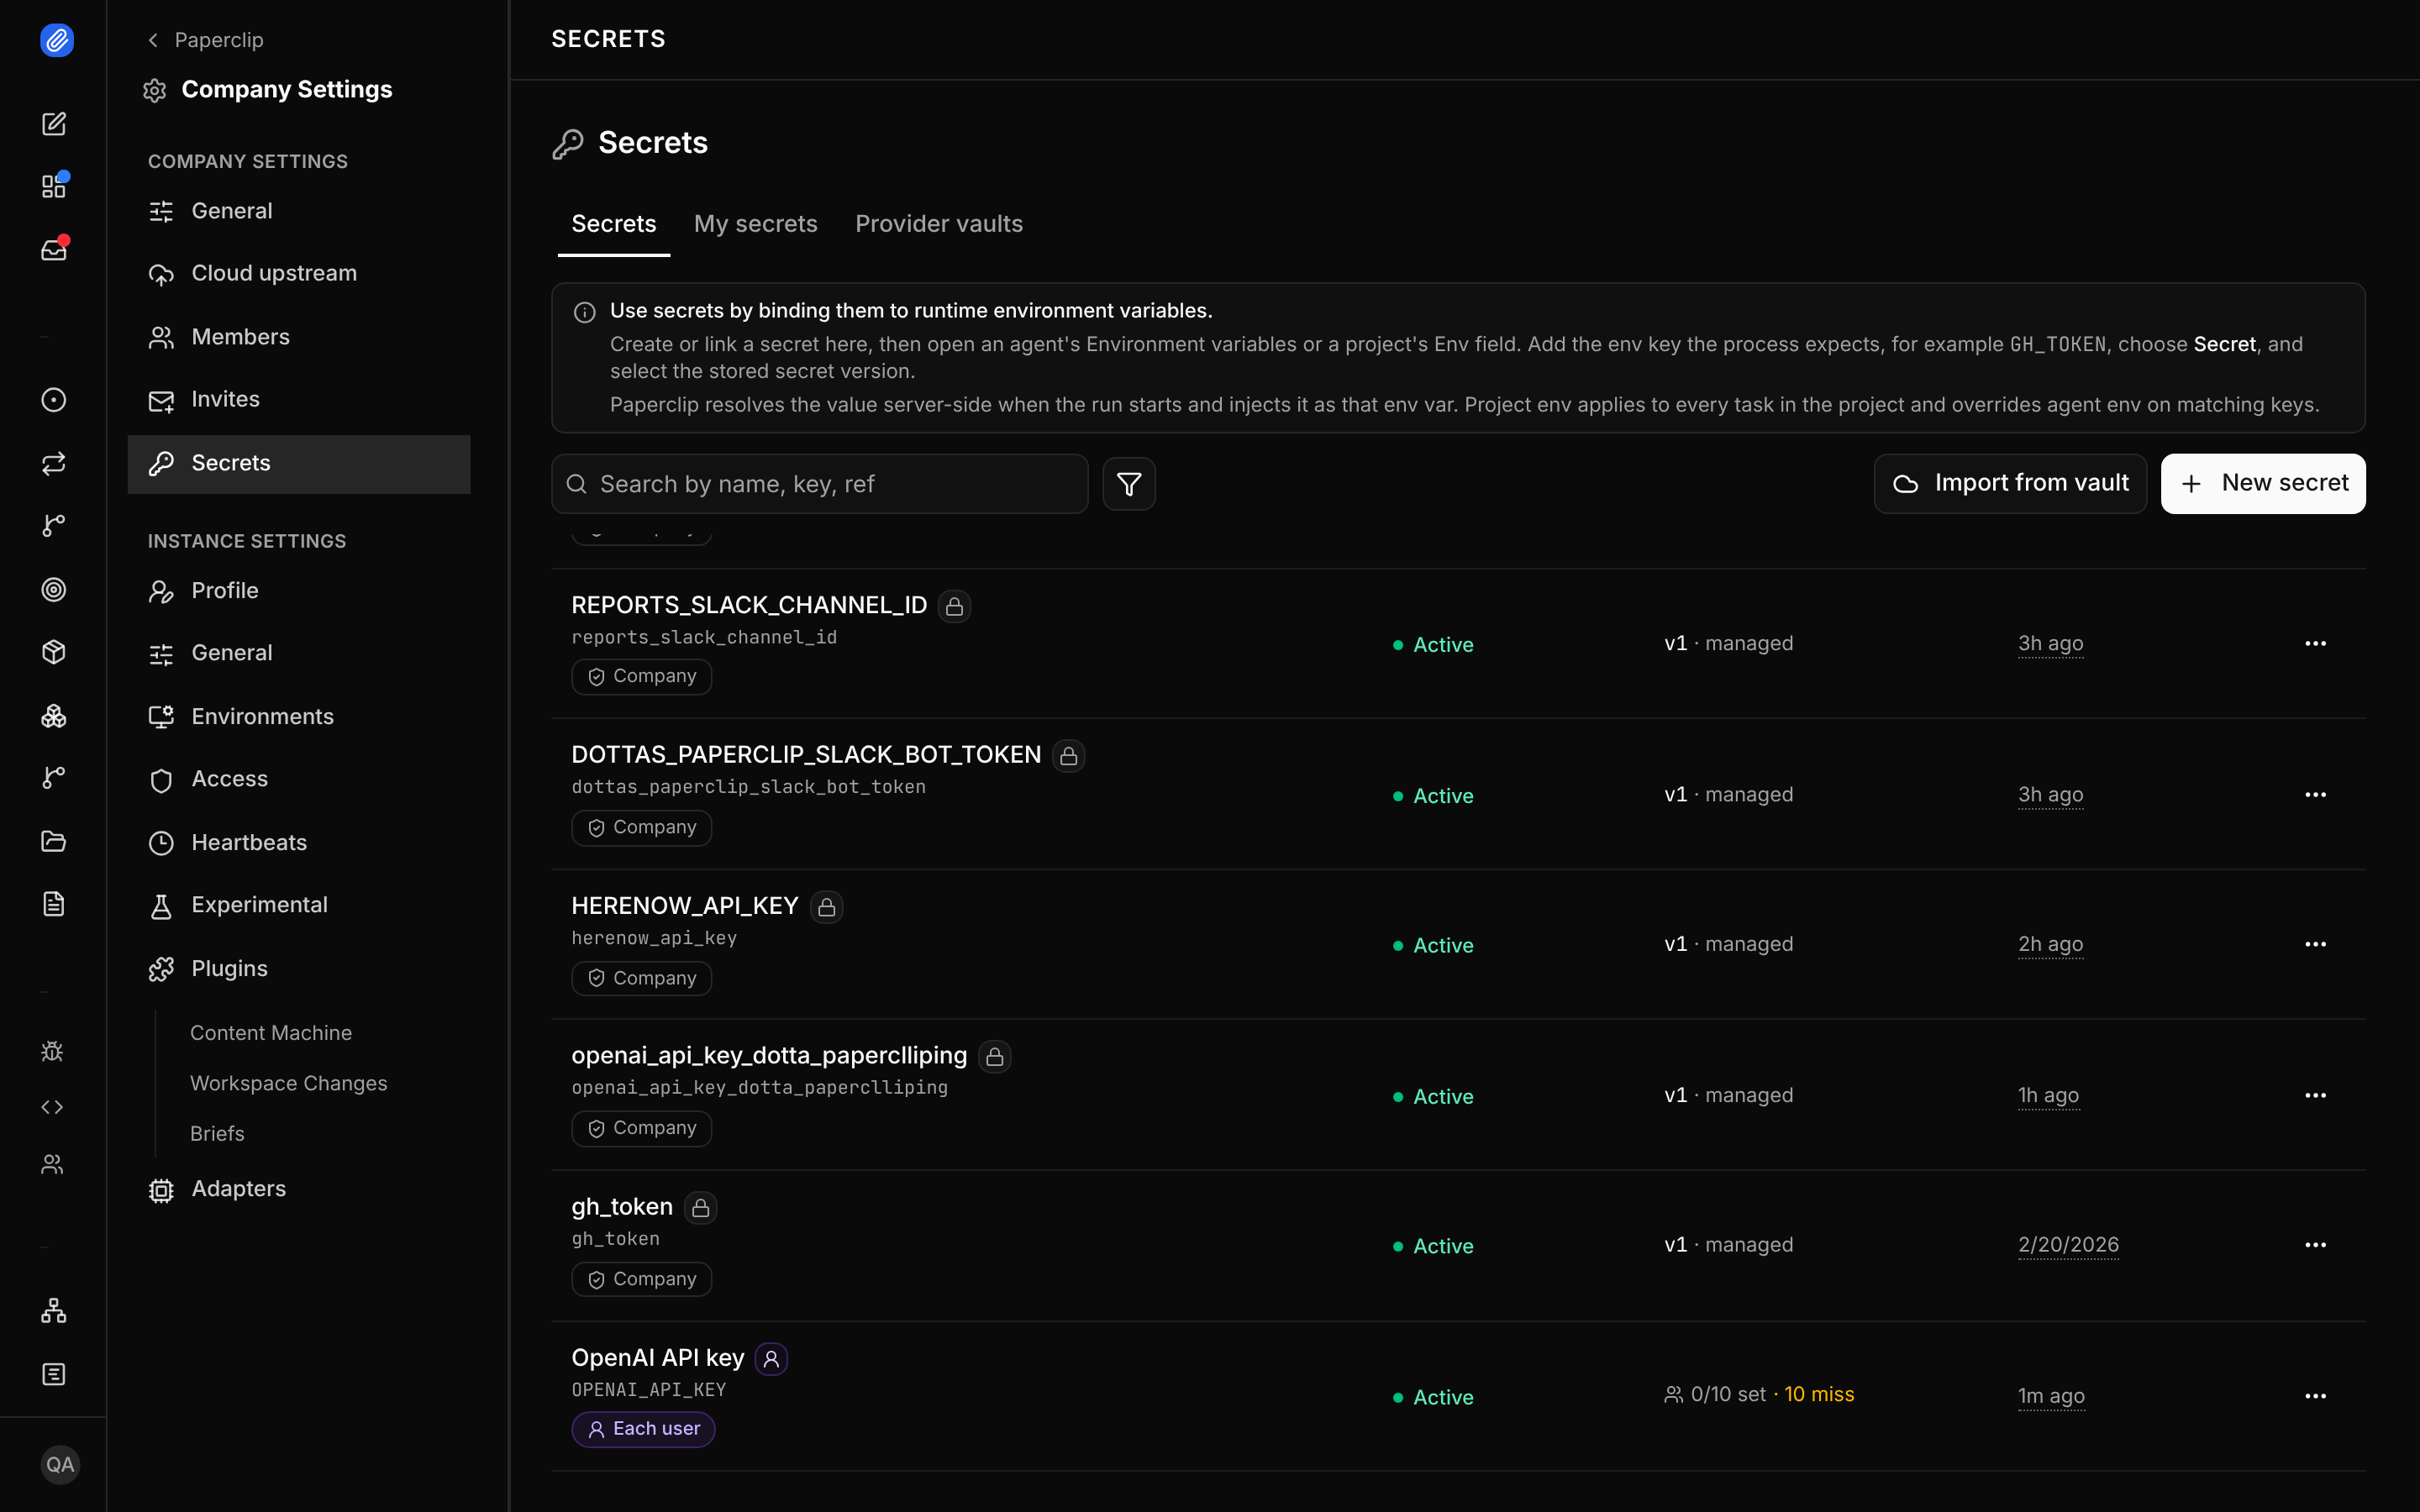The height and width of the screenshot is (1512, 2420).
Task: Click the Company badge under HERENOW_API_KEY
Action: coord(641,978)
